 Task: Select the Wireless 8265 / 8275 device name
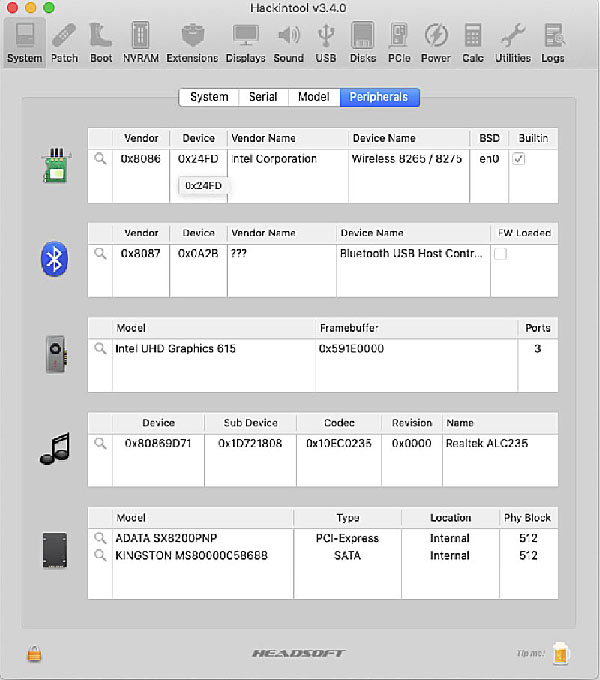coord(407,159)
